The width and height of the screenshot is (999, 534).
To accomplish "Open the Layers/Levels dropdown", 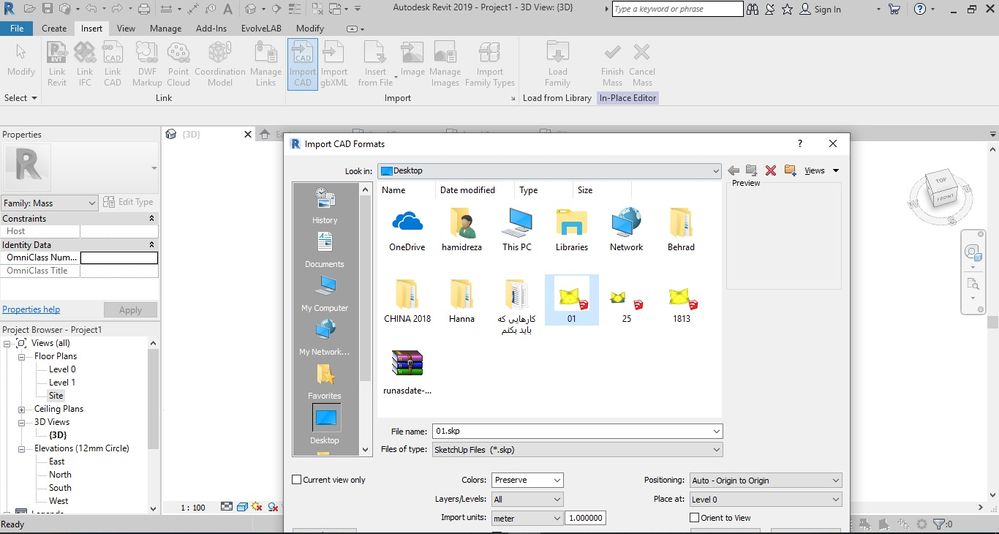I will point(527,499).
